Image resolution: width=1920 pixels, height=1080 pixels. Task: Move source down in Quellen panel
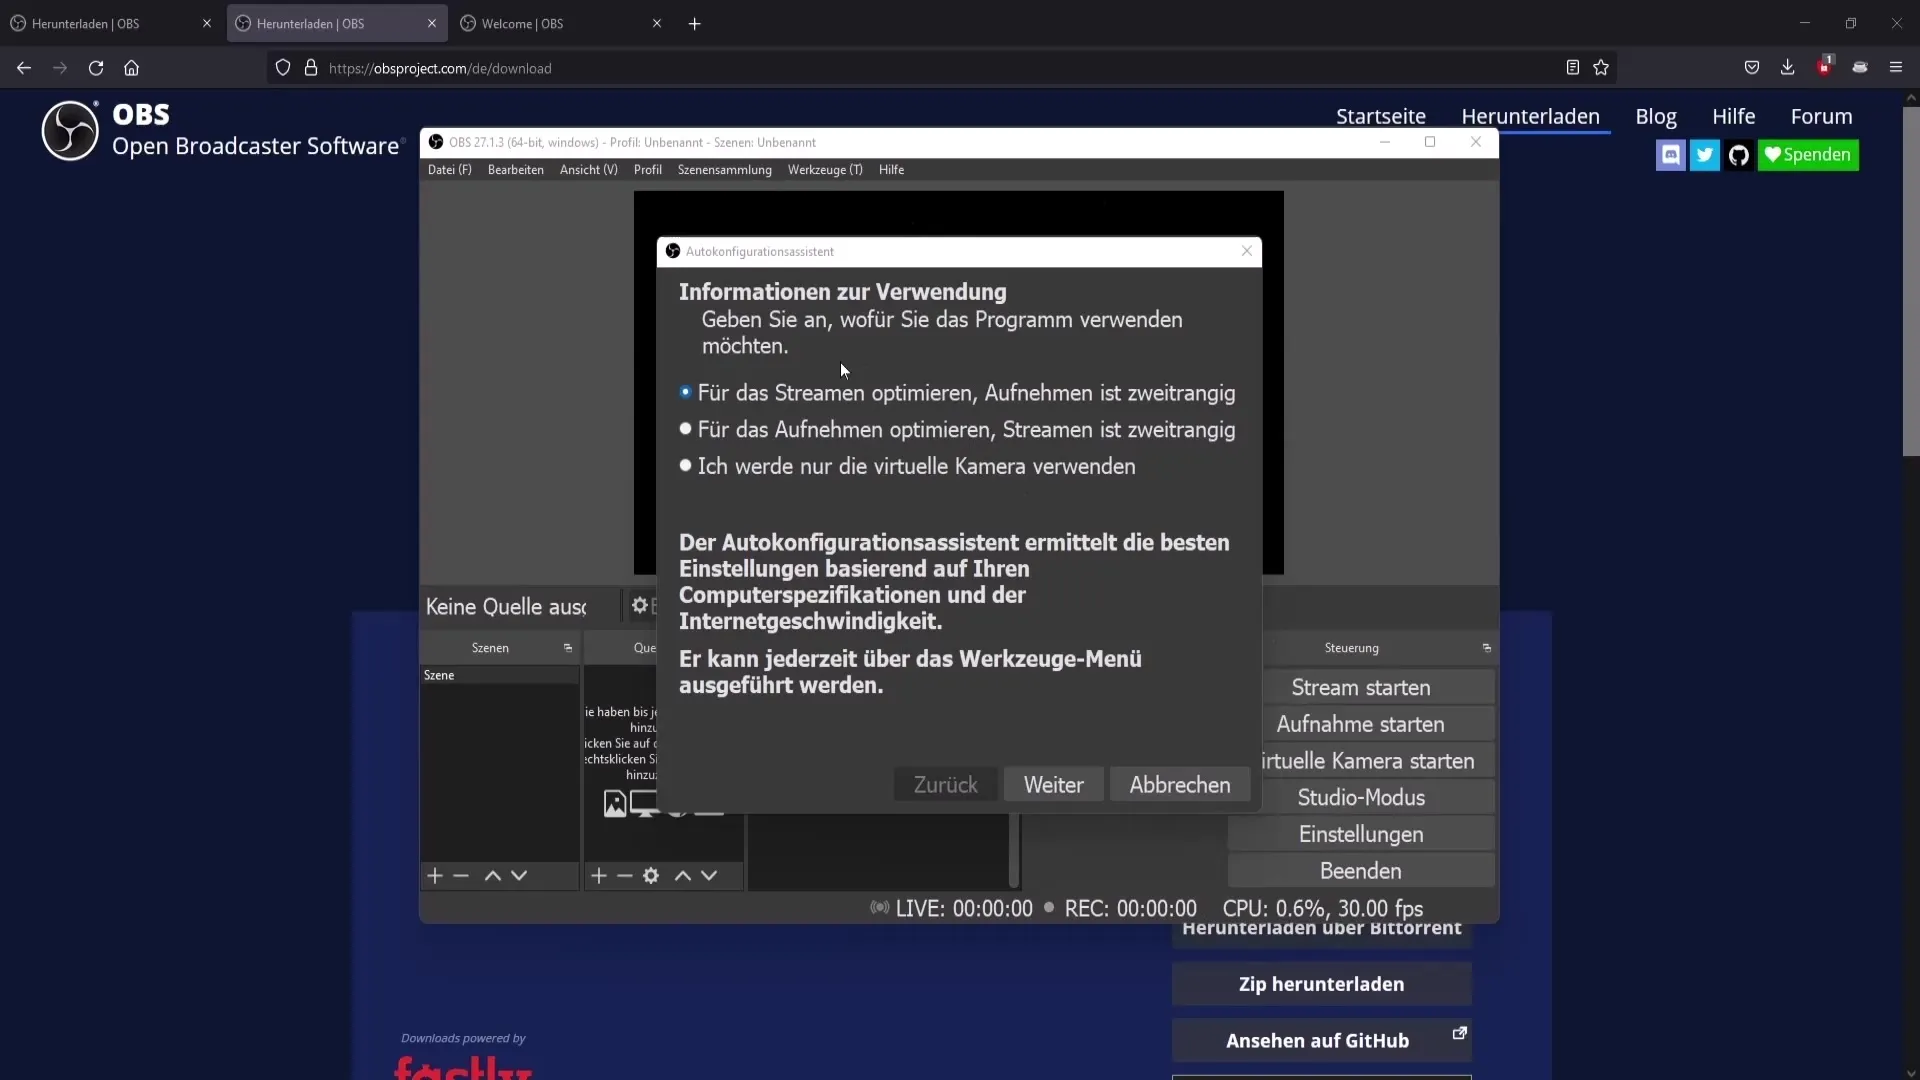[x=709, y=876]
